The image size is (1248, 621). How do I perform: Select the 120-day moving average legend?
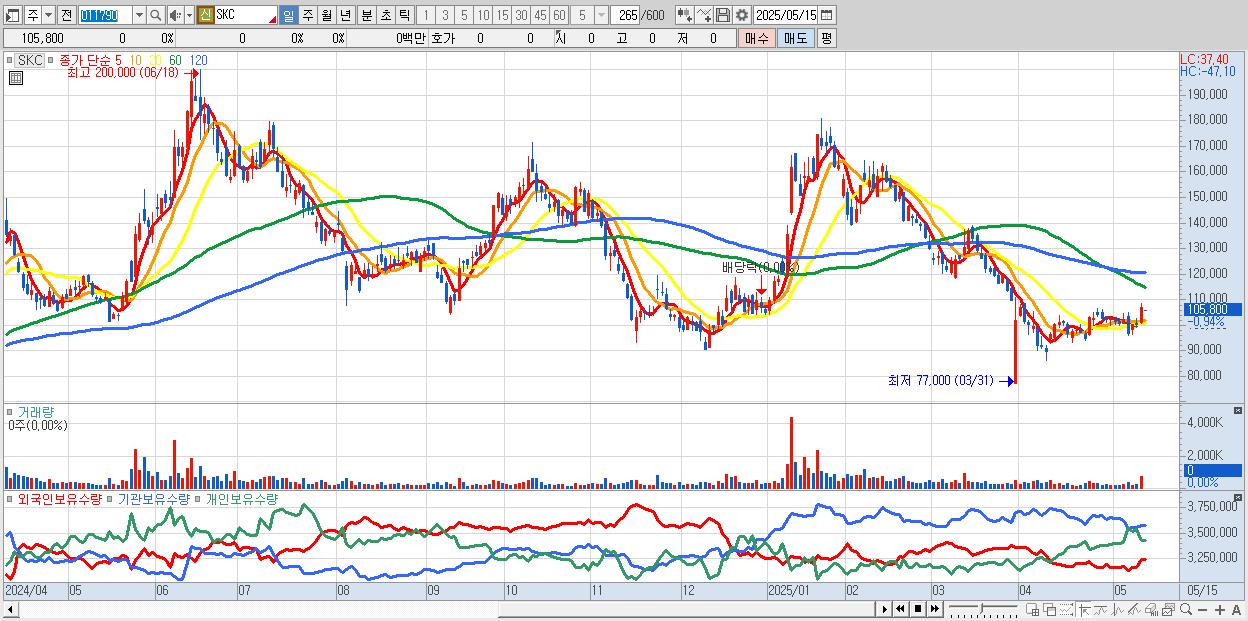point(198,60)
